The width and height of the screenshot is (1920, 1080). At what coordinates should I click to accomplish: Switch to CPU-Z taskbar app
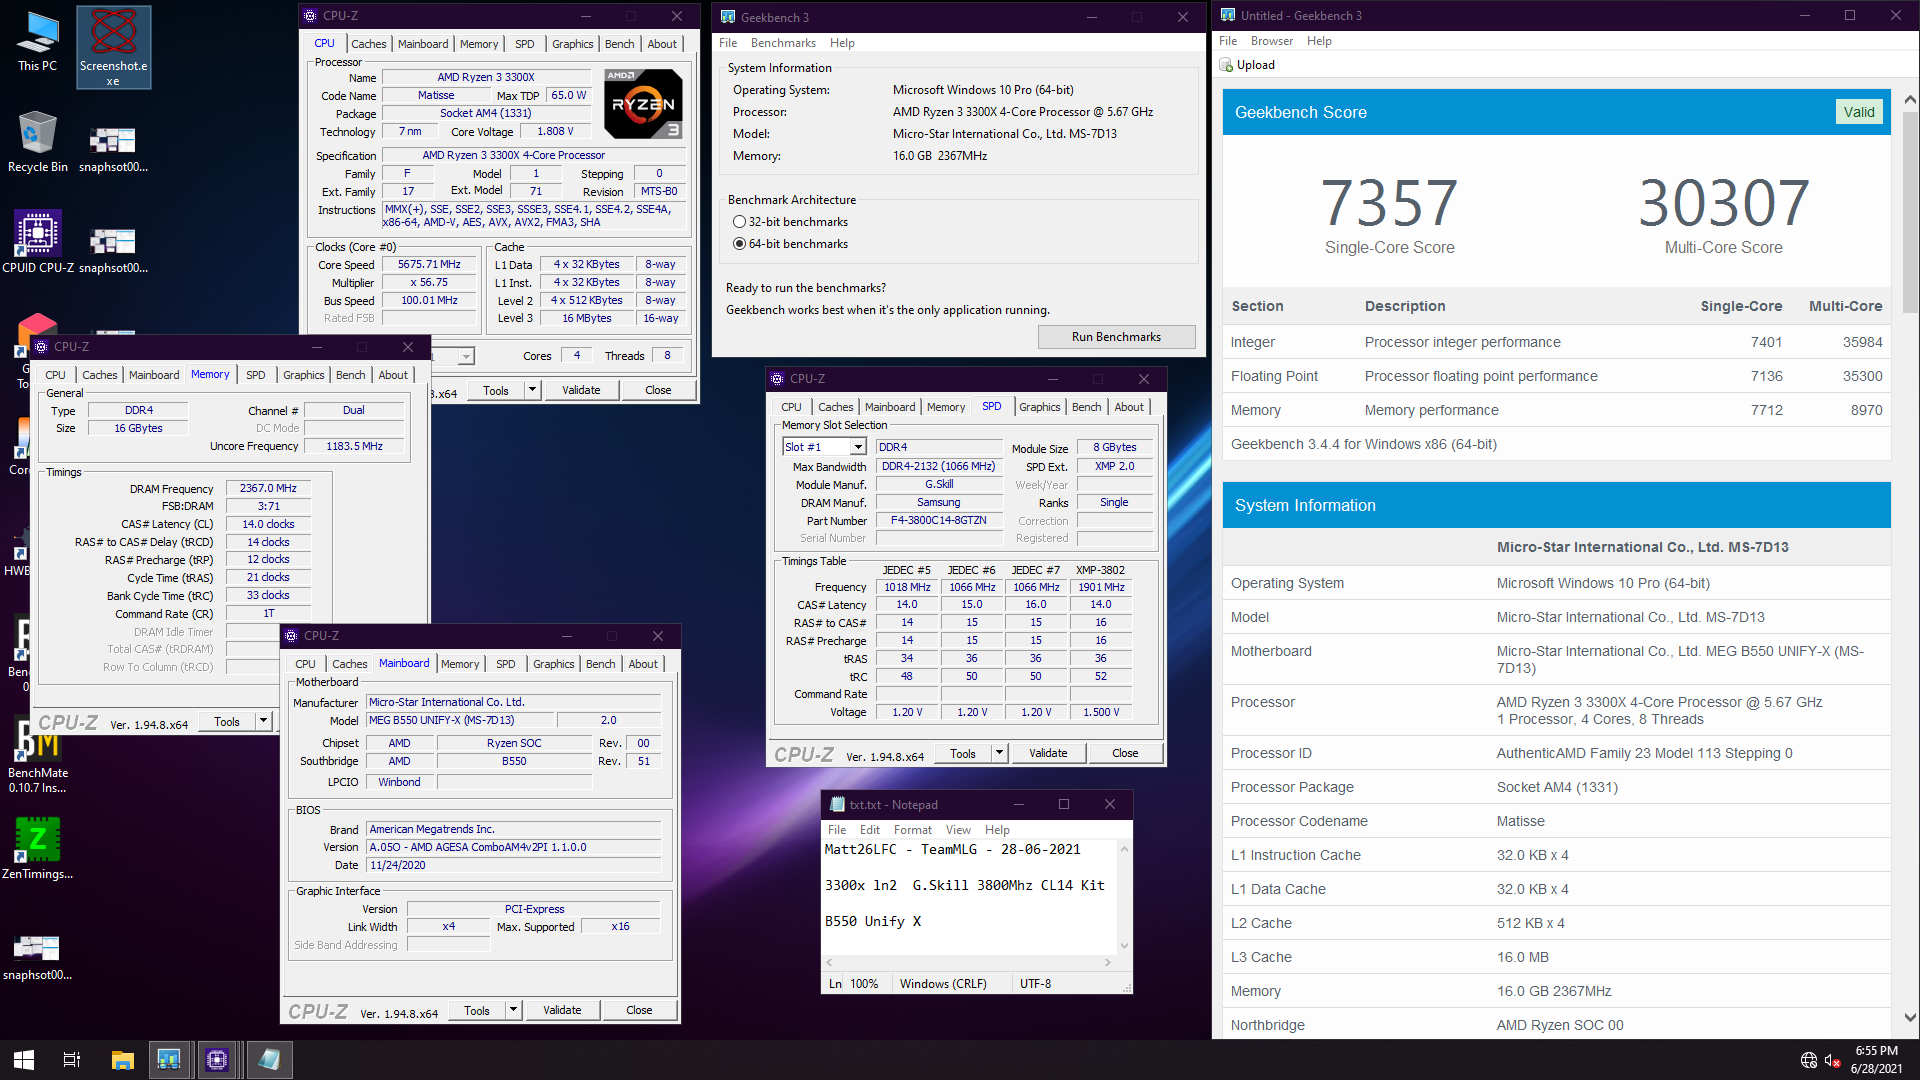coord(218,1060)
